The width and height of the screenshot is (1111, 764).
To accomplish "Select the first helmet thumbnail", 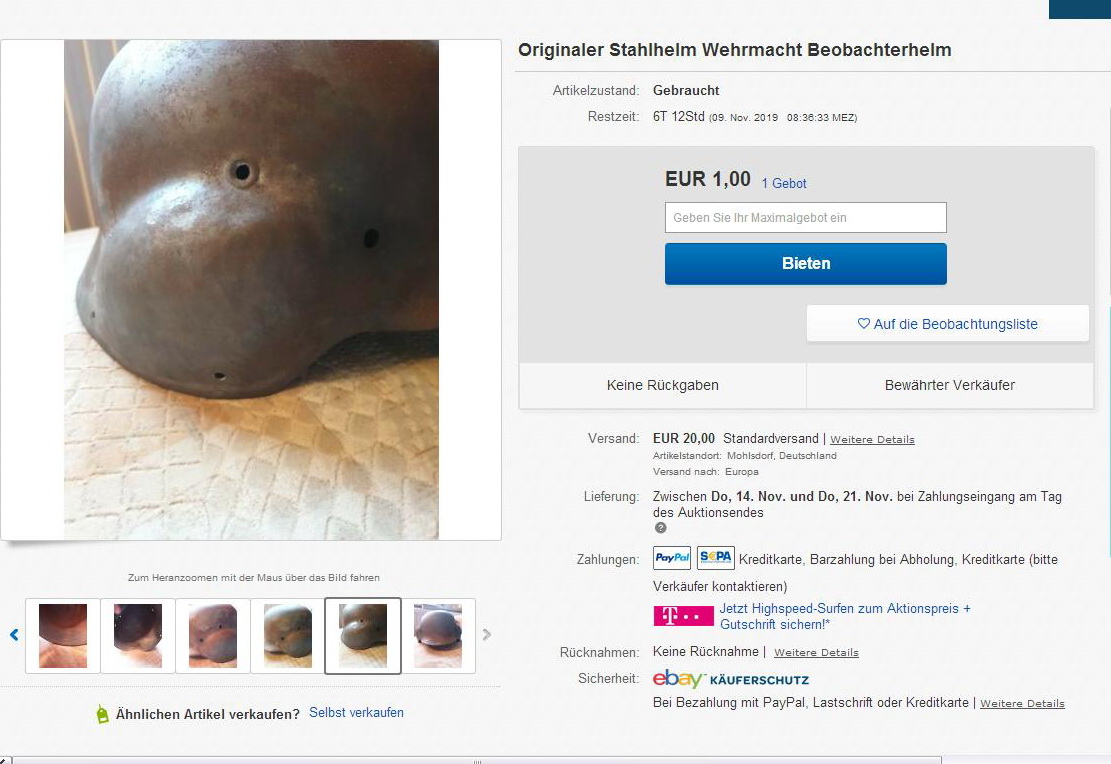I will 63,636.
